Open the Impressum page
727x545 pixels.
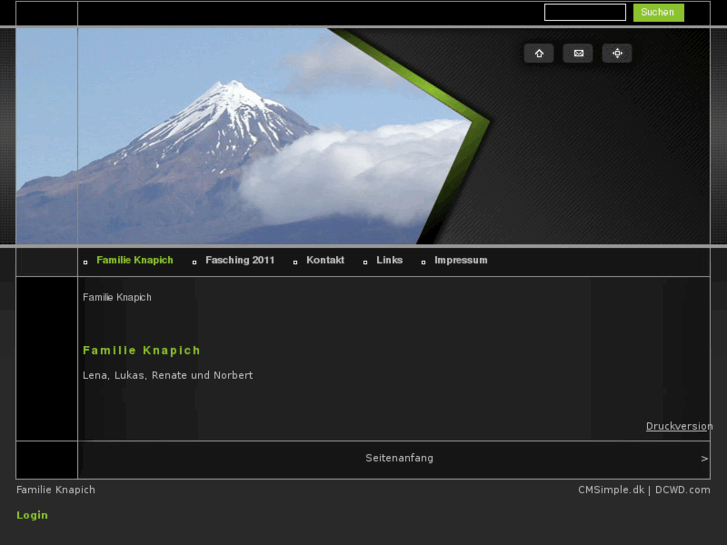(x=461, y=260)
